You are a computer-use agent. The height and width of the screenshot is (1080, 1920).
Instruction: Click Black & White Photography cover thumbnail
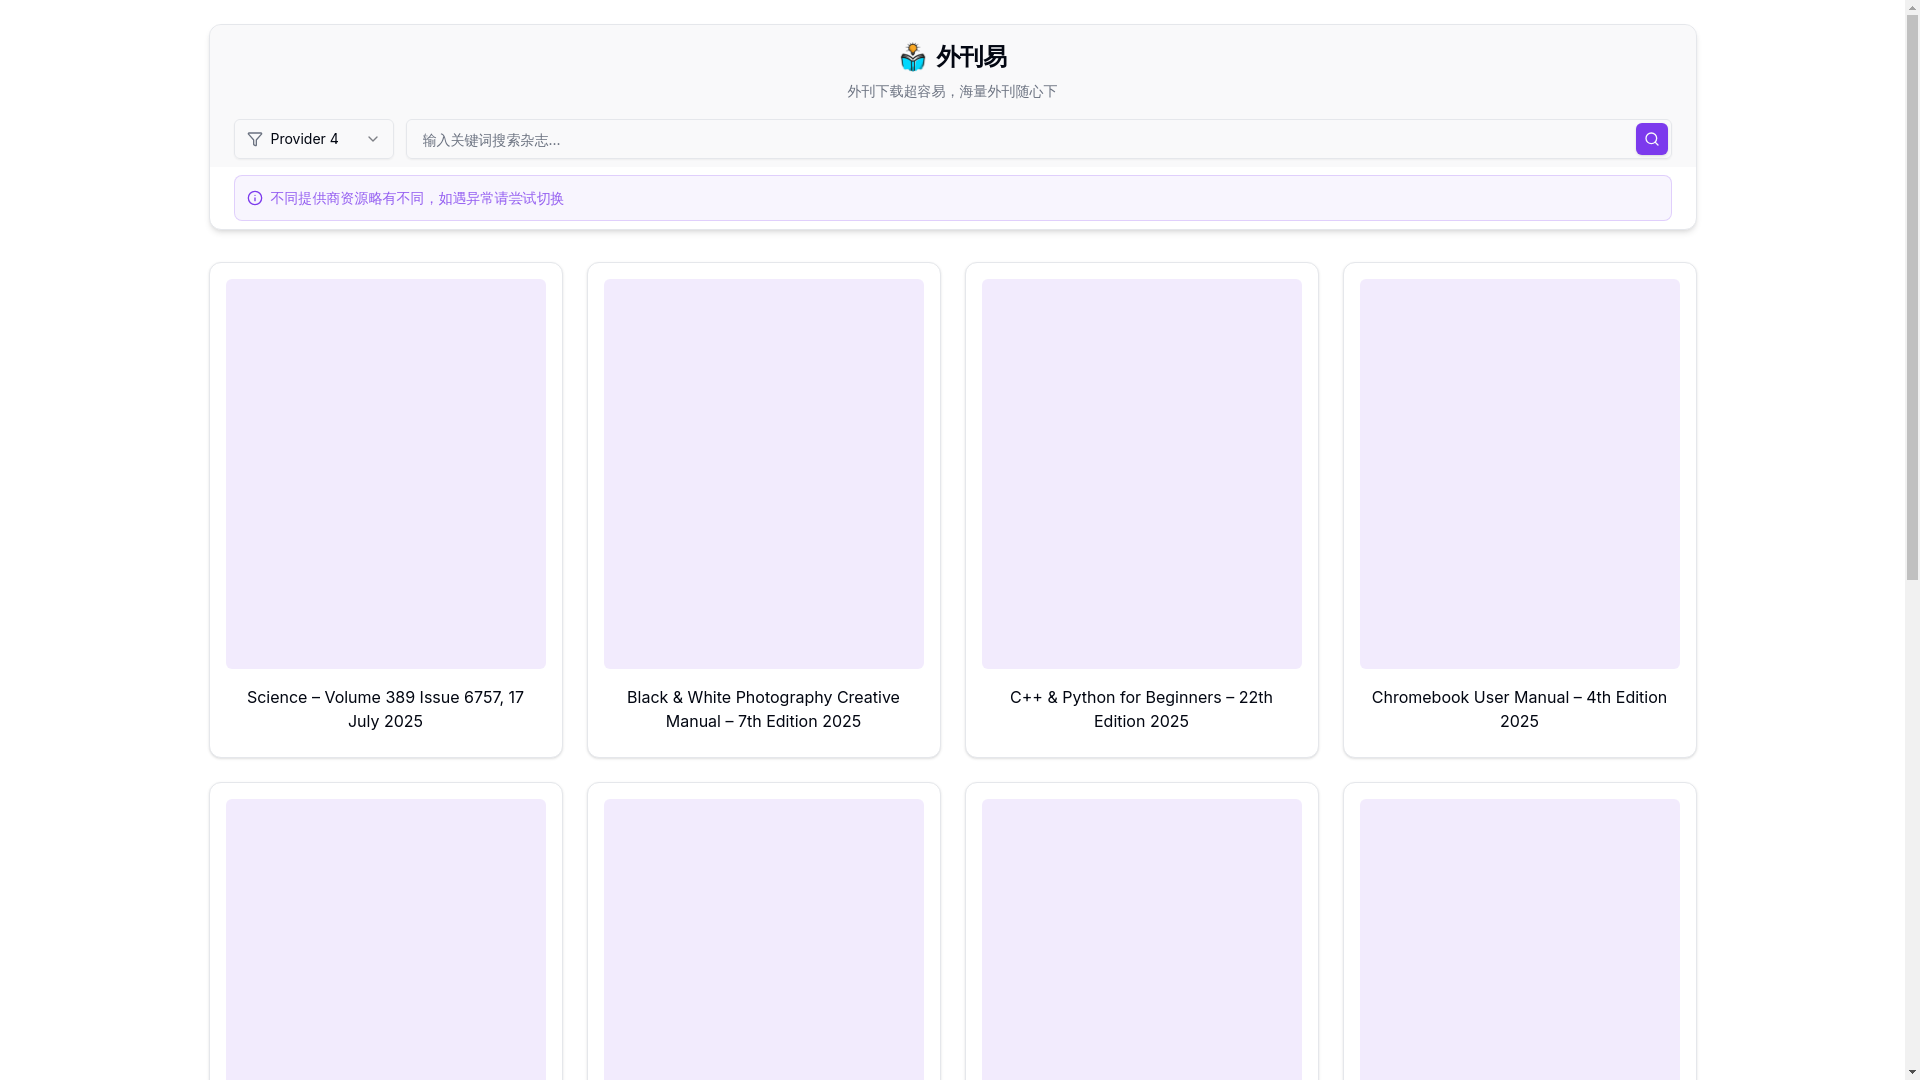(x=763, y=473)
